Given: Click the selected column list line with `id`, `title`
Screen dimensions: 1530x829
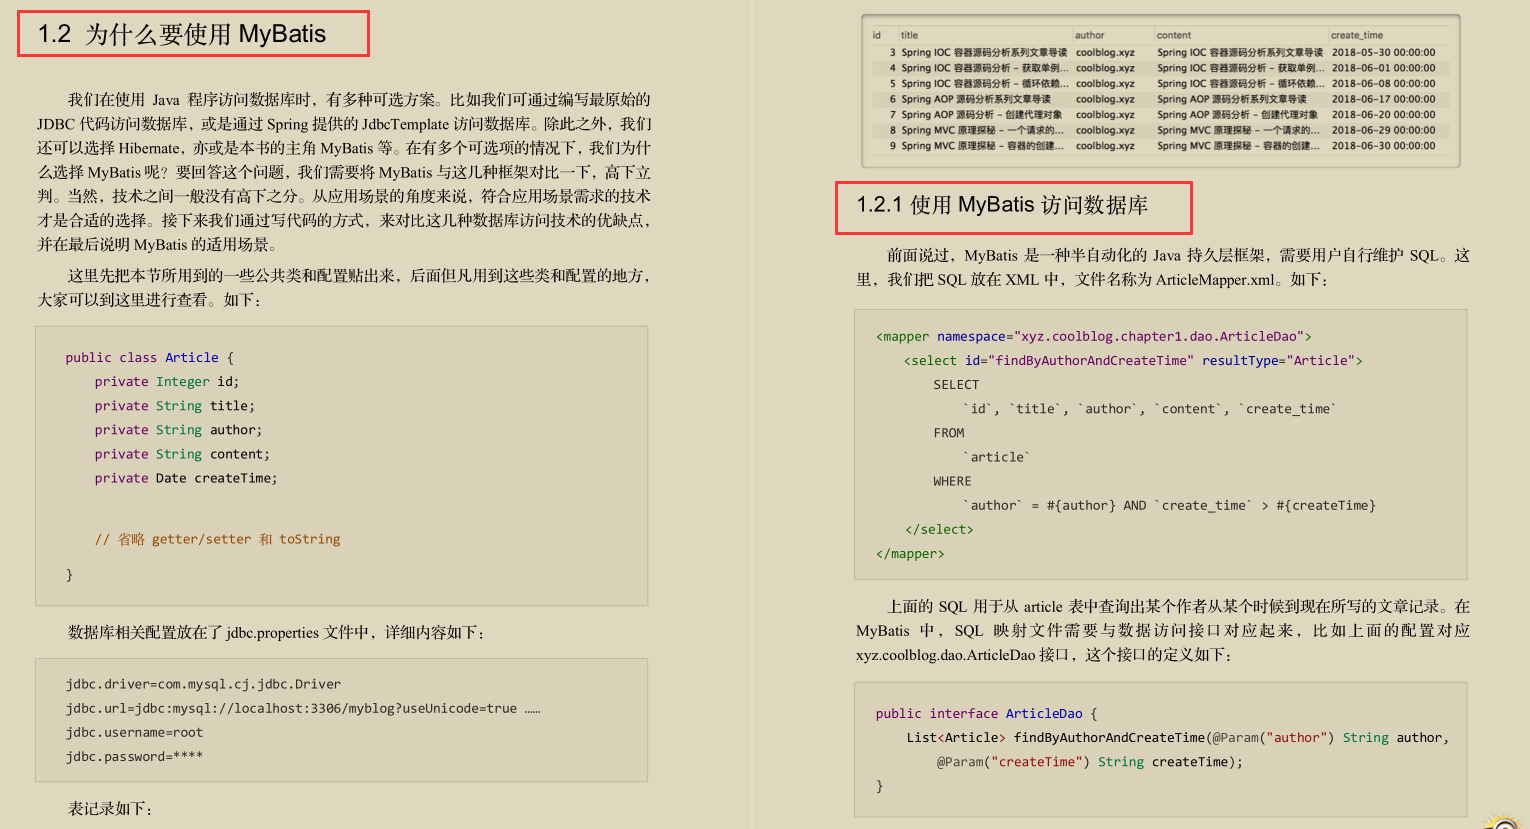Looking at the screenshot, I should 1149,409.
